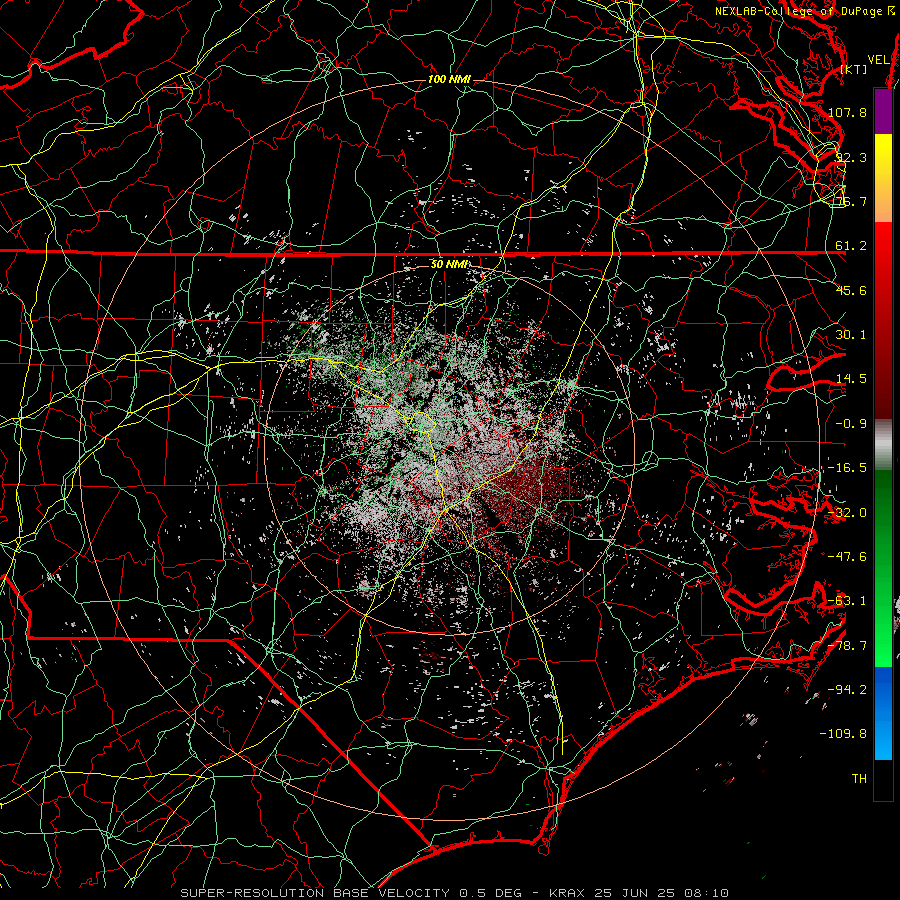Click the TH label on the scale
This screenshot has height=900, width=900.
click(859, 779)
